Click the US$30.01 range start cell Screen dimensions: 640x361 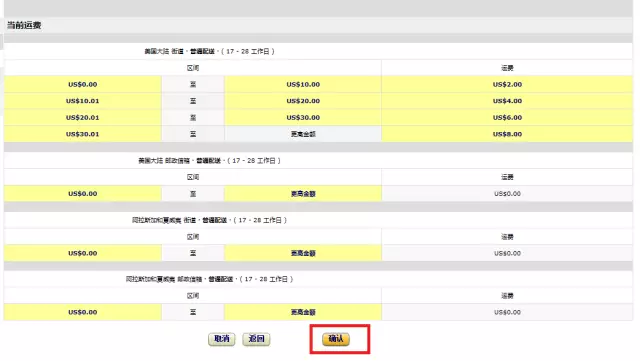tap(83, 134)
